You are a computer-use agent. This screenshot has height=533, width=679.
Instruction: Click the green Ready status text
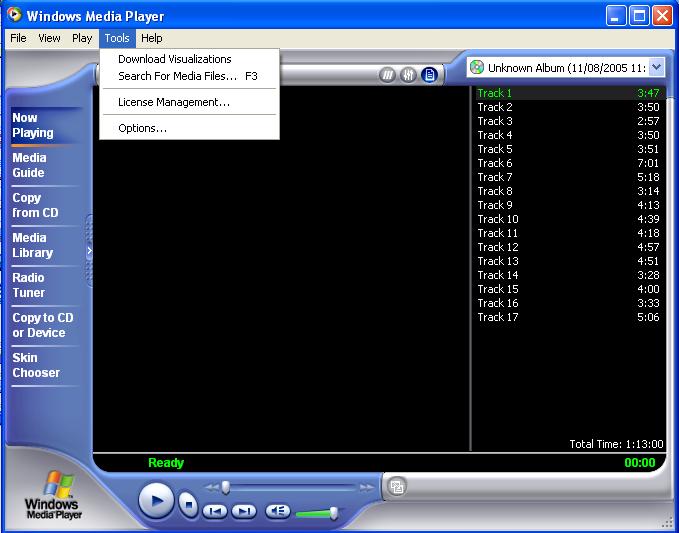click(x=166, y=463)
